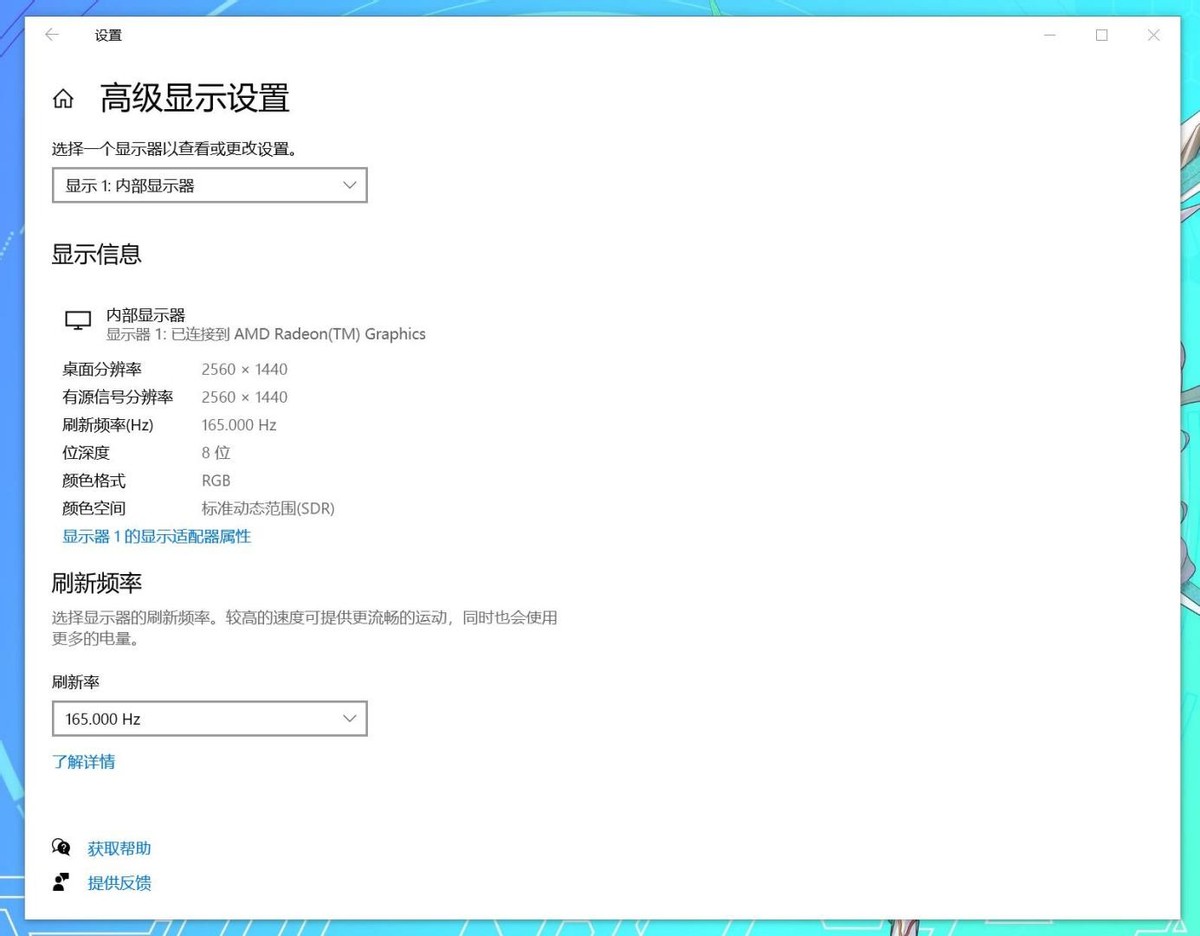This screenshot has height=936, width=1200.
Task: Select the 2560 × 1440 桌面分辨率 value
Action: tap(245, 369)
